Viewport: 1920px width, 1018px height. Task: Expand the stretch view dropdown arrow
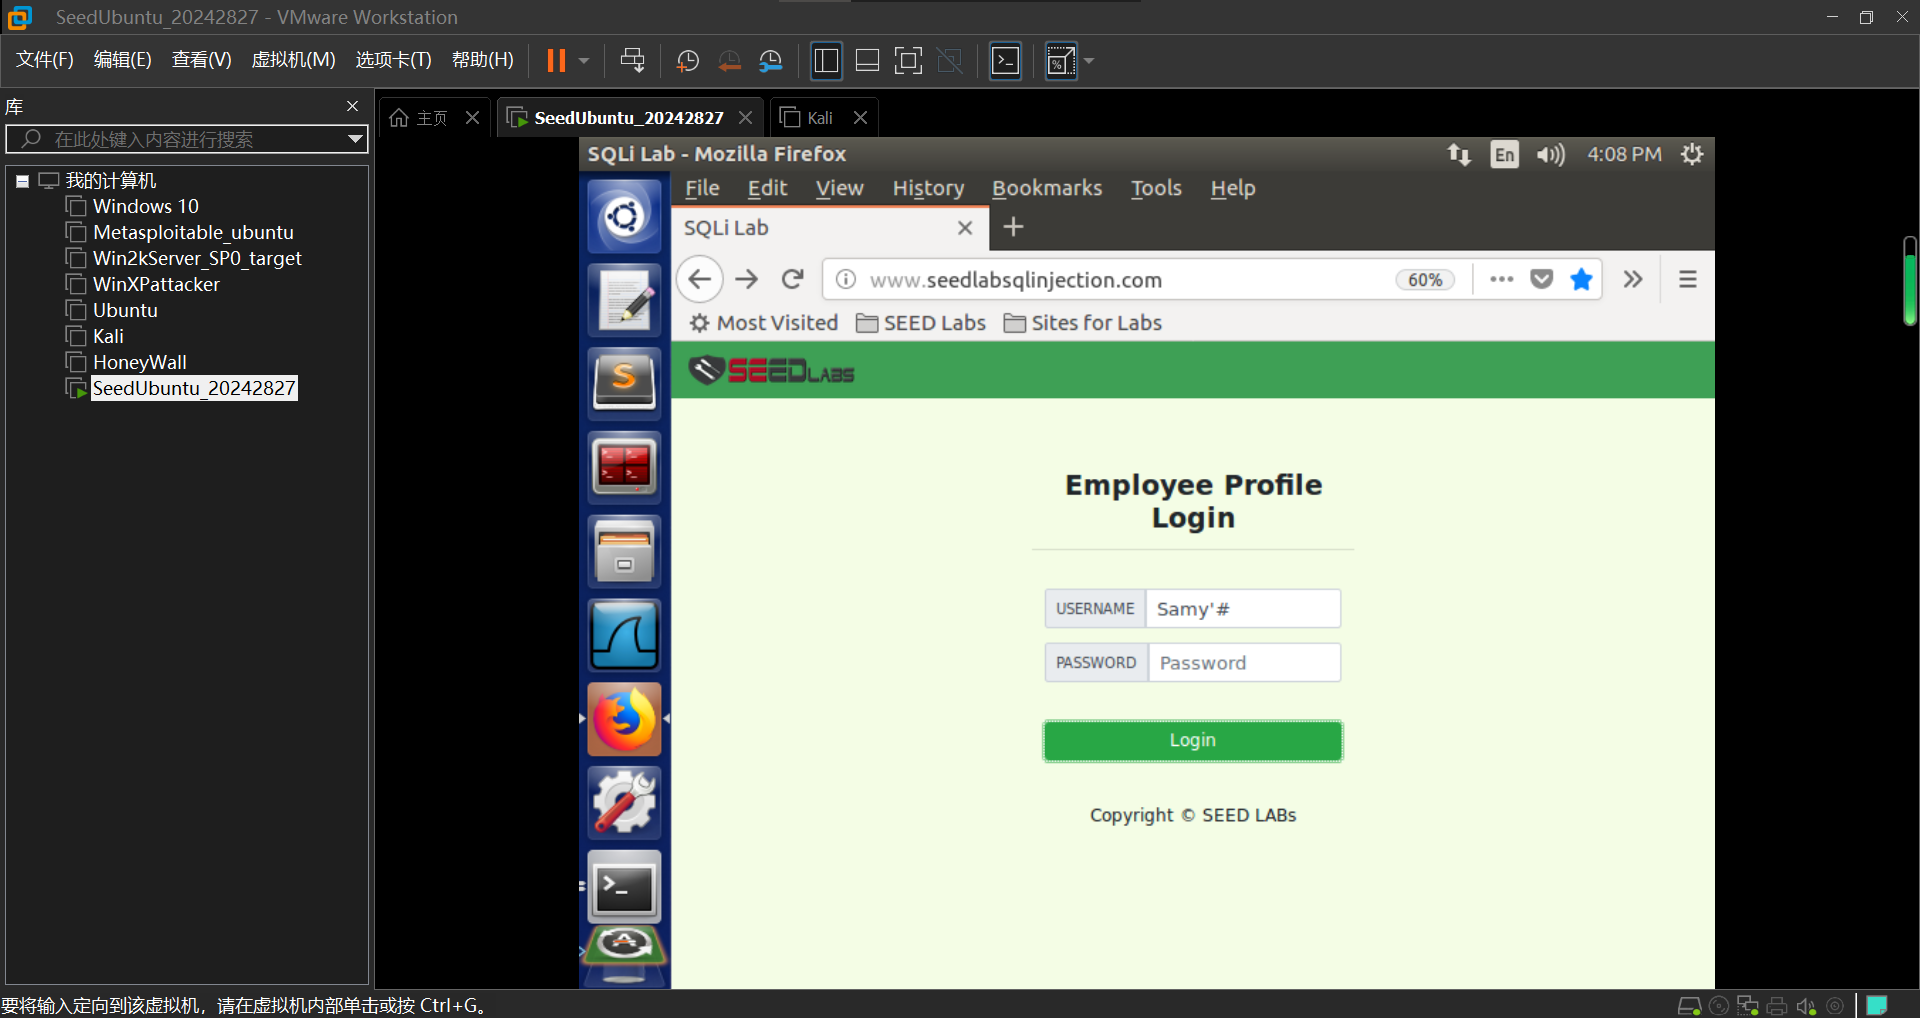(1089, 61)
